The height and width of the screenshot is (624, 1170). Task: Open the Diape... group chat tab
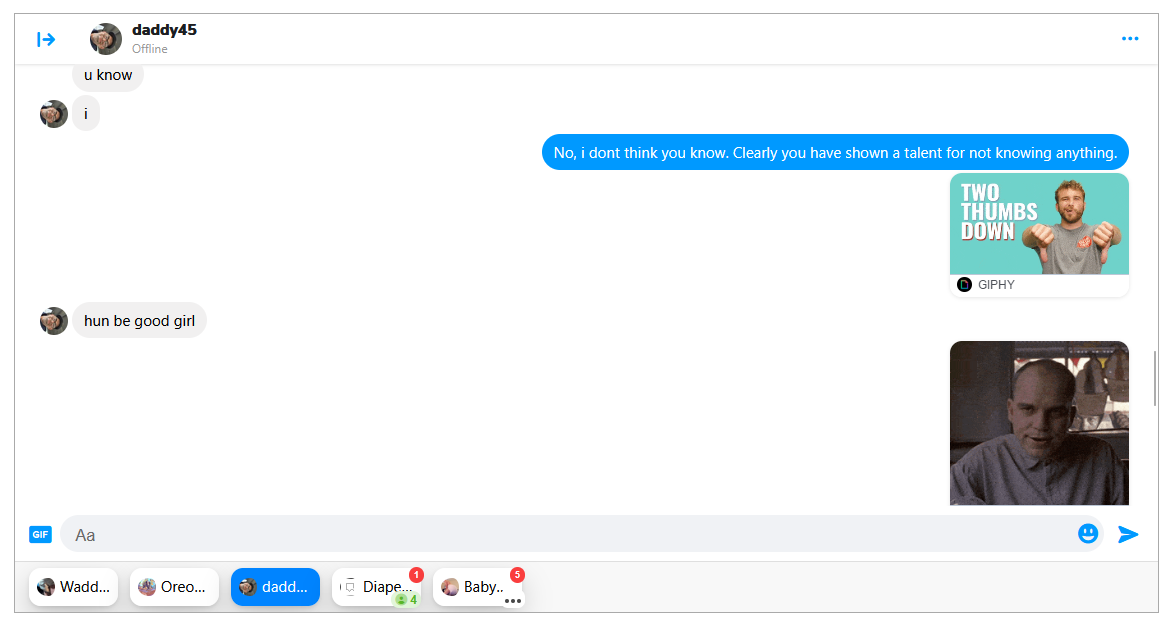coord(376,587)
